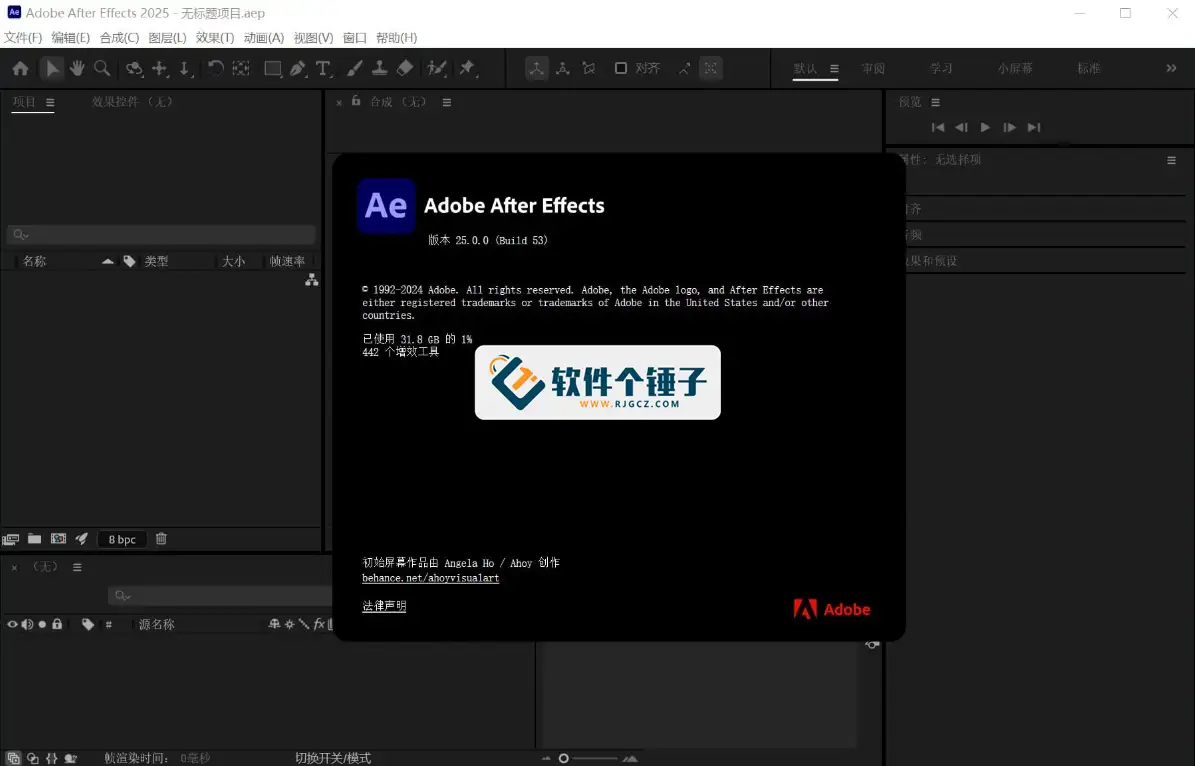Open the 合成 viewer panel menu
The image size is (1195, 766).
click(x=447, y=102)
